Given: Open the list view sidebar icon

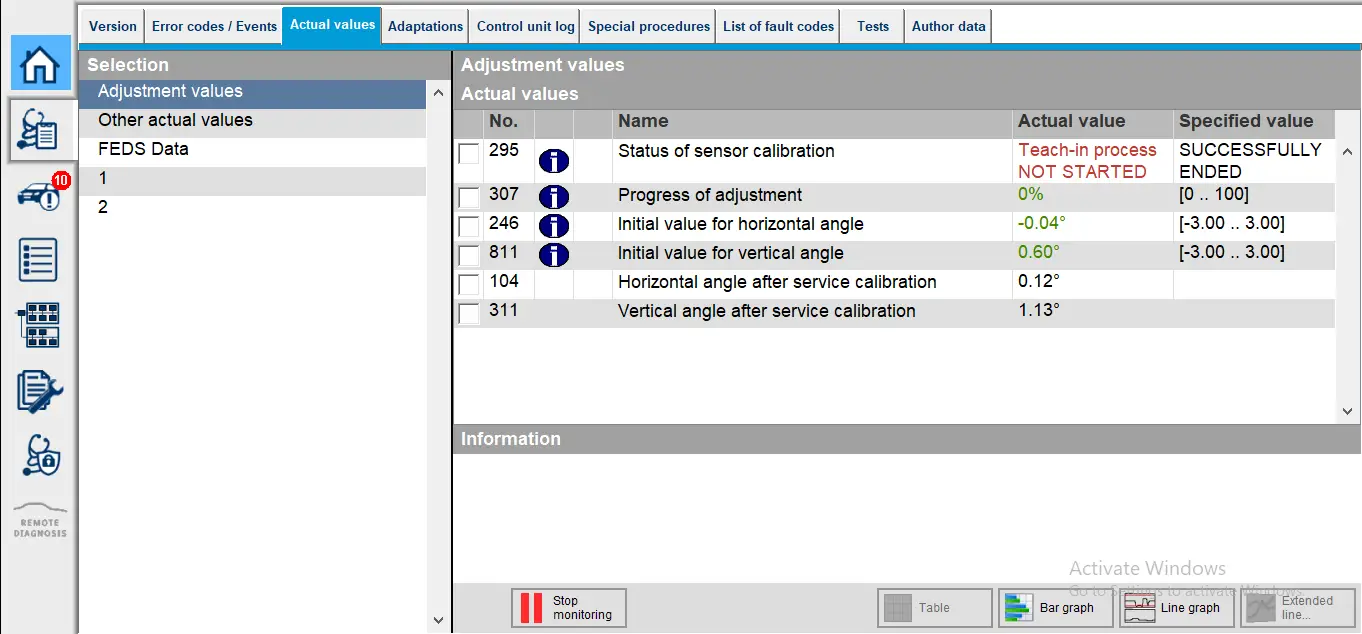Looking at the screenshot, I should (39, 259).
